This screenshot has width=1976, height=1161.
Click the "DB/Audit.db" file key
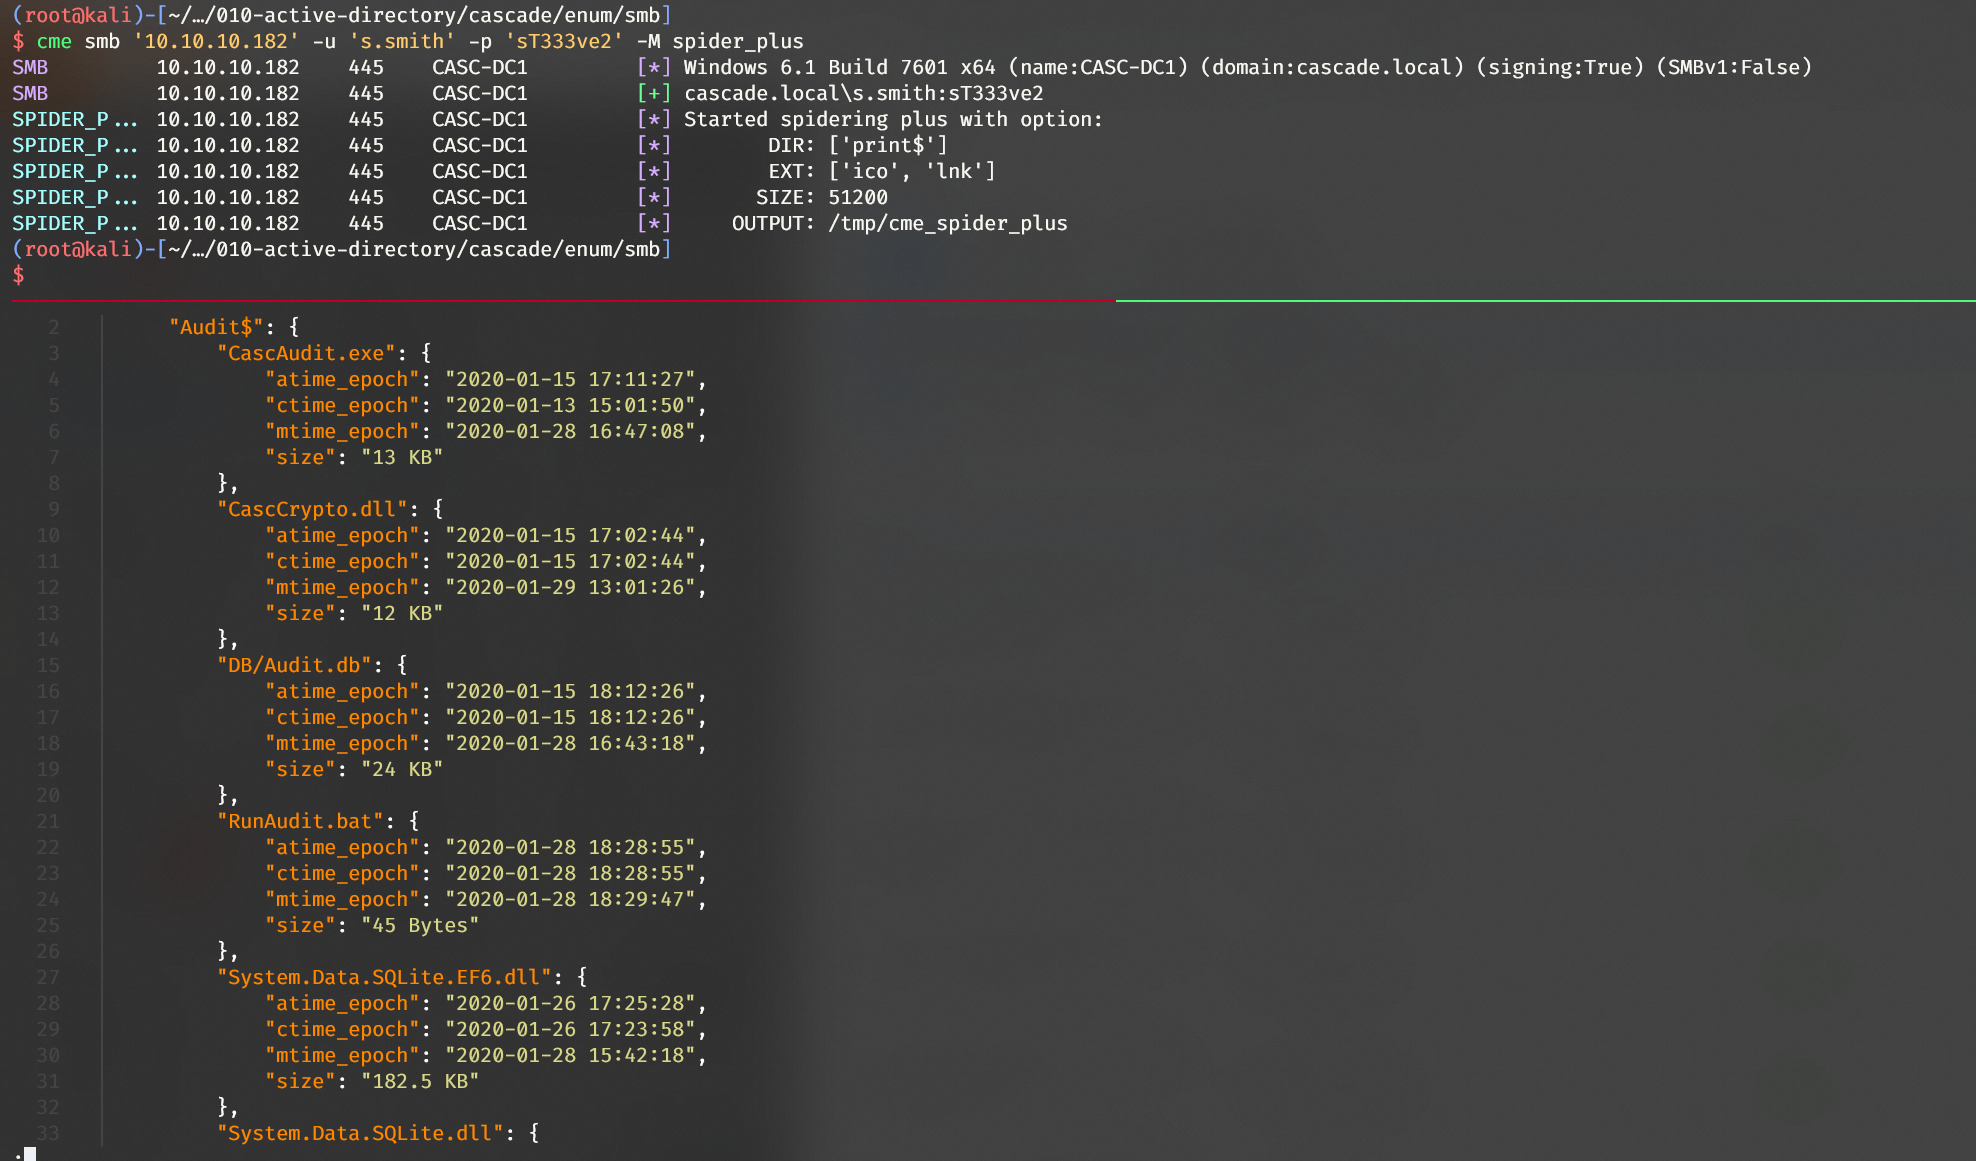294,665
